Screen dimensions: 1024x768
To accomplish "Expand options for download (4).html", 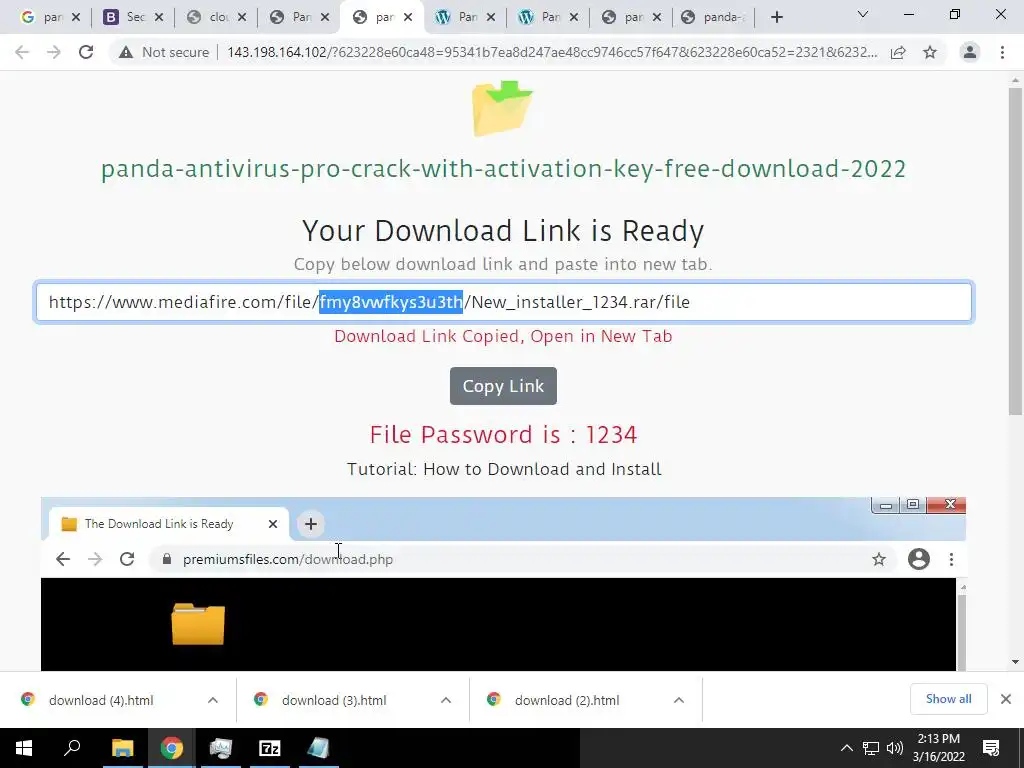I will click(x=212, y=700).
